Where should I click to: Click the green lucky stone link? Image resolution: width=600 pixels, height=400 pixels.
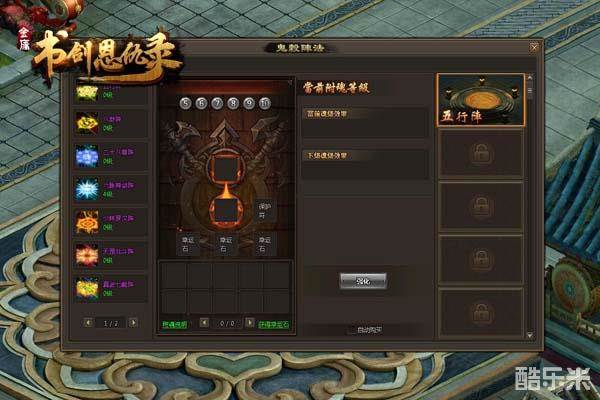[x=274, y=325]
